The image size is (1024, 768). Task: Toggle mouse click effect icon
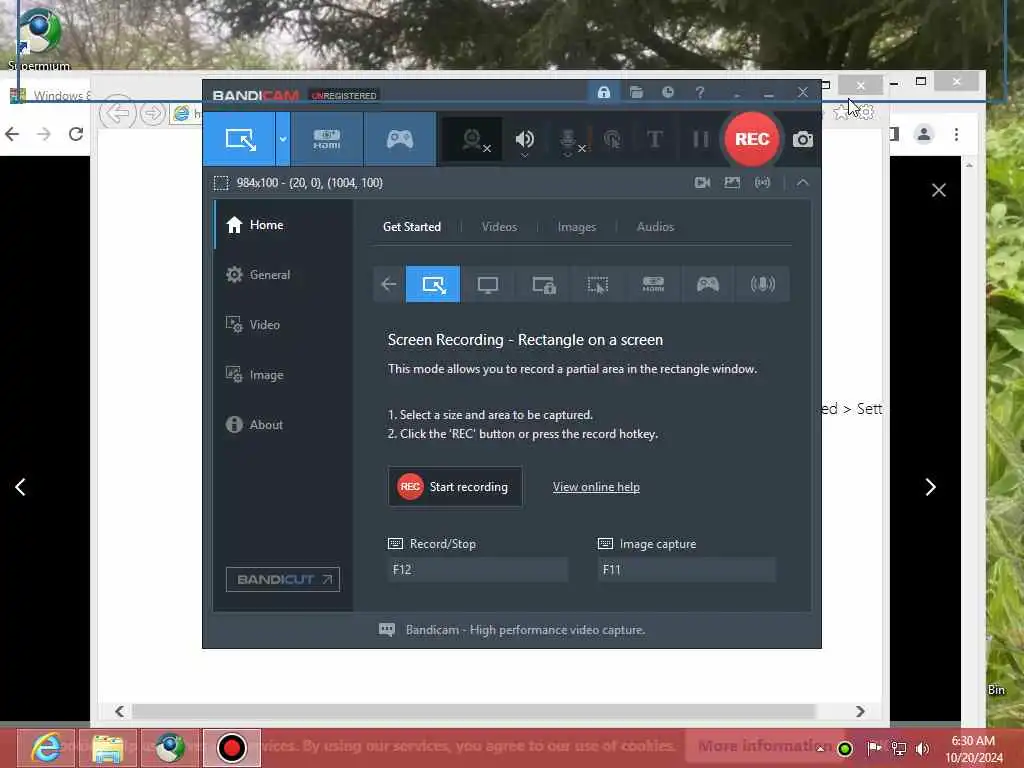pyautogui.click(x=612, y=139)
